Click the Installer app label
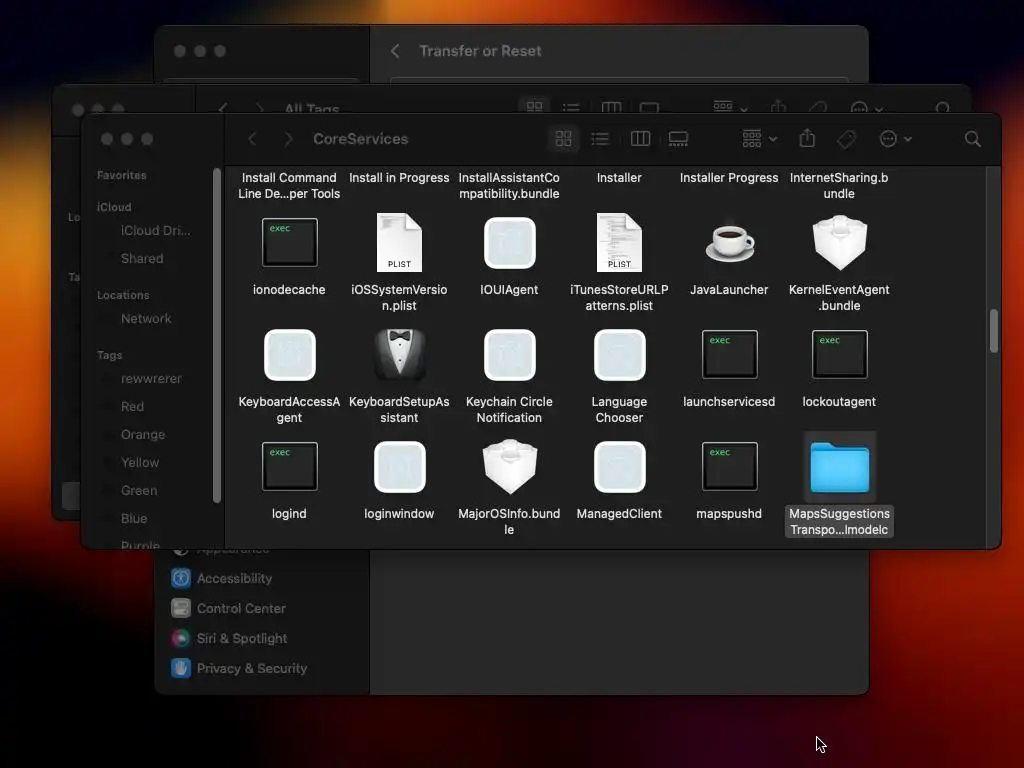 pyautogui.click(x=619, y=178)
